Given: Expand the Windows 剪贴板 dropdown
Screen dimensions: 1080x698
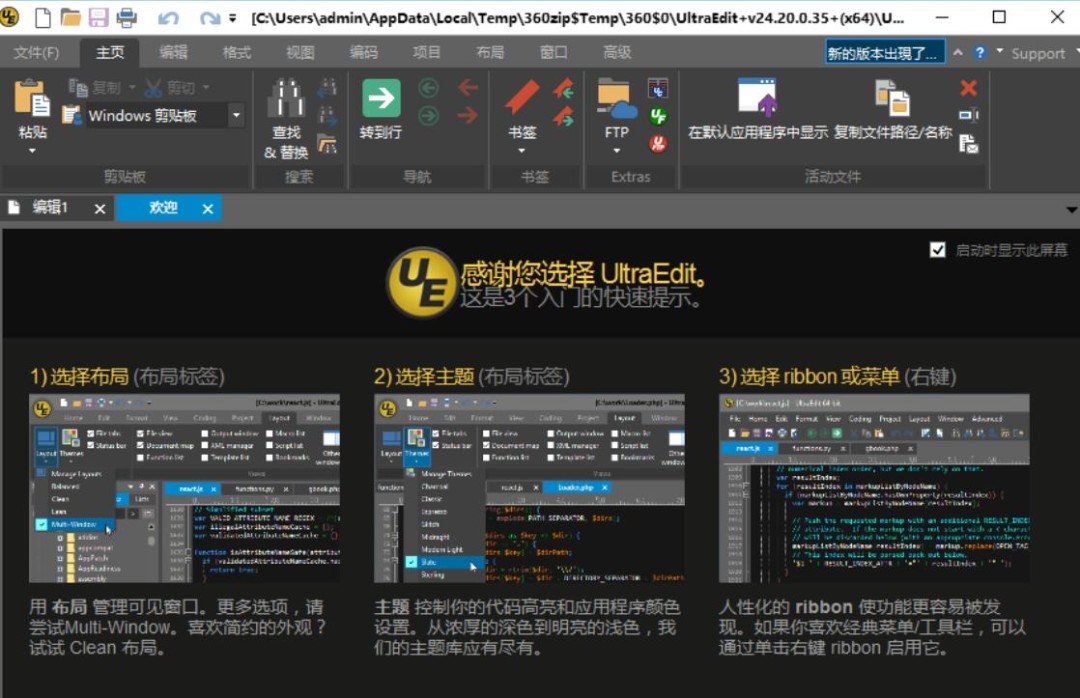Looking at the screenshot, I should pyautogui.click(x=234, y=116).
